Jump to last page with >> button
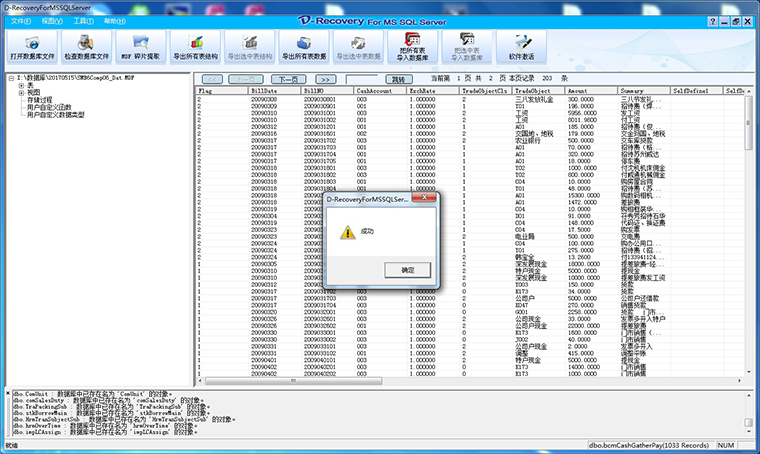This screenshot has height=454, width=760. click(325, 79)
